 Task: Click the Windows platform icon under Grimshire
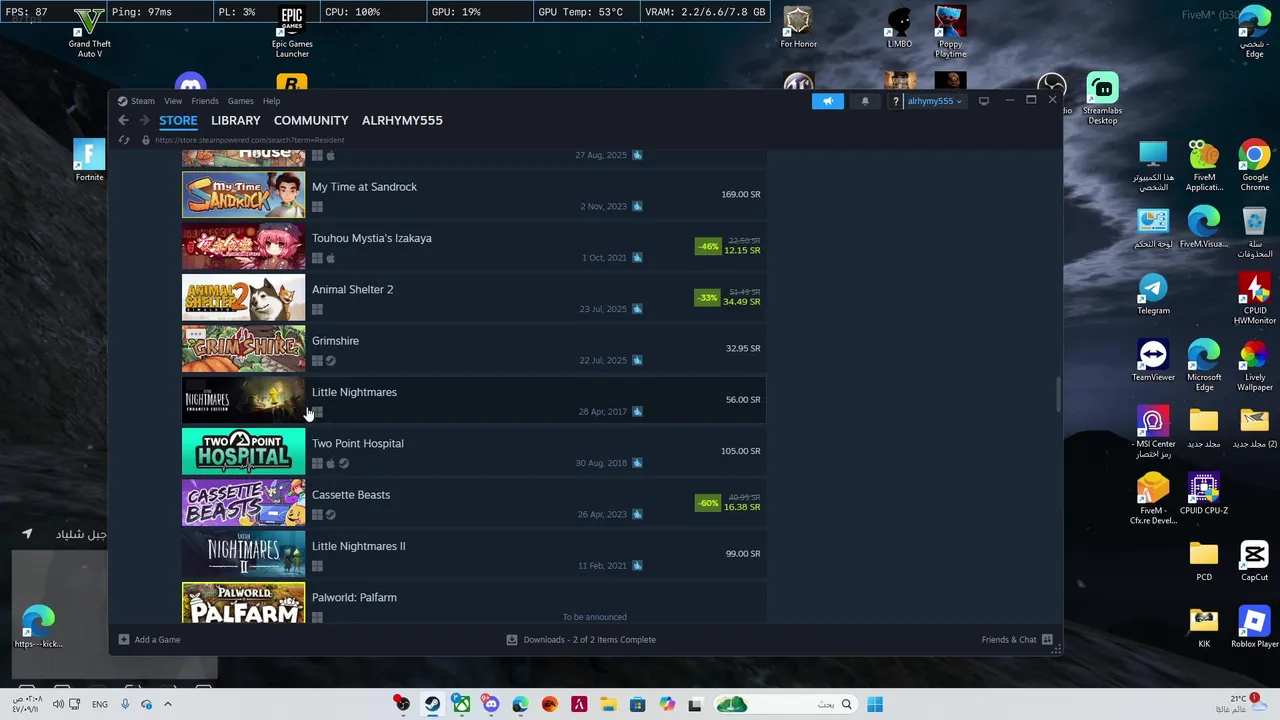point(317,361)
